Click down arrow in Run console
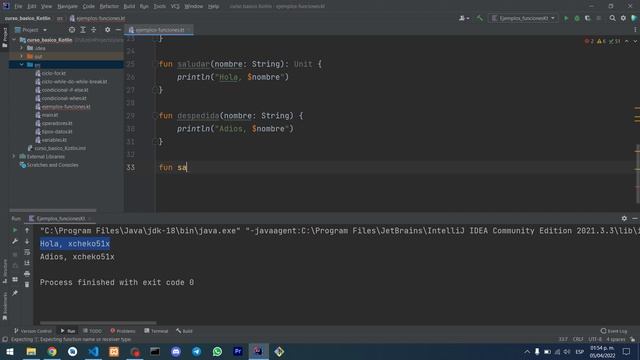The height and width of the screenshot is (360, 640). point(27,242)
